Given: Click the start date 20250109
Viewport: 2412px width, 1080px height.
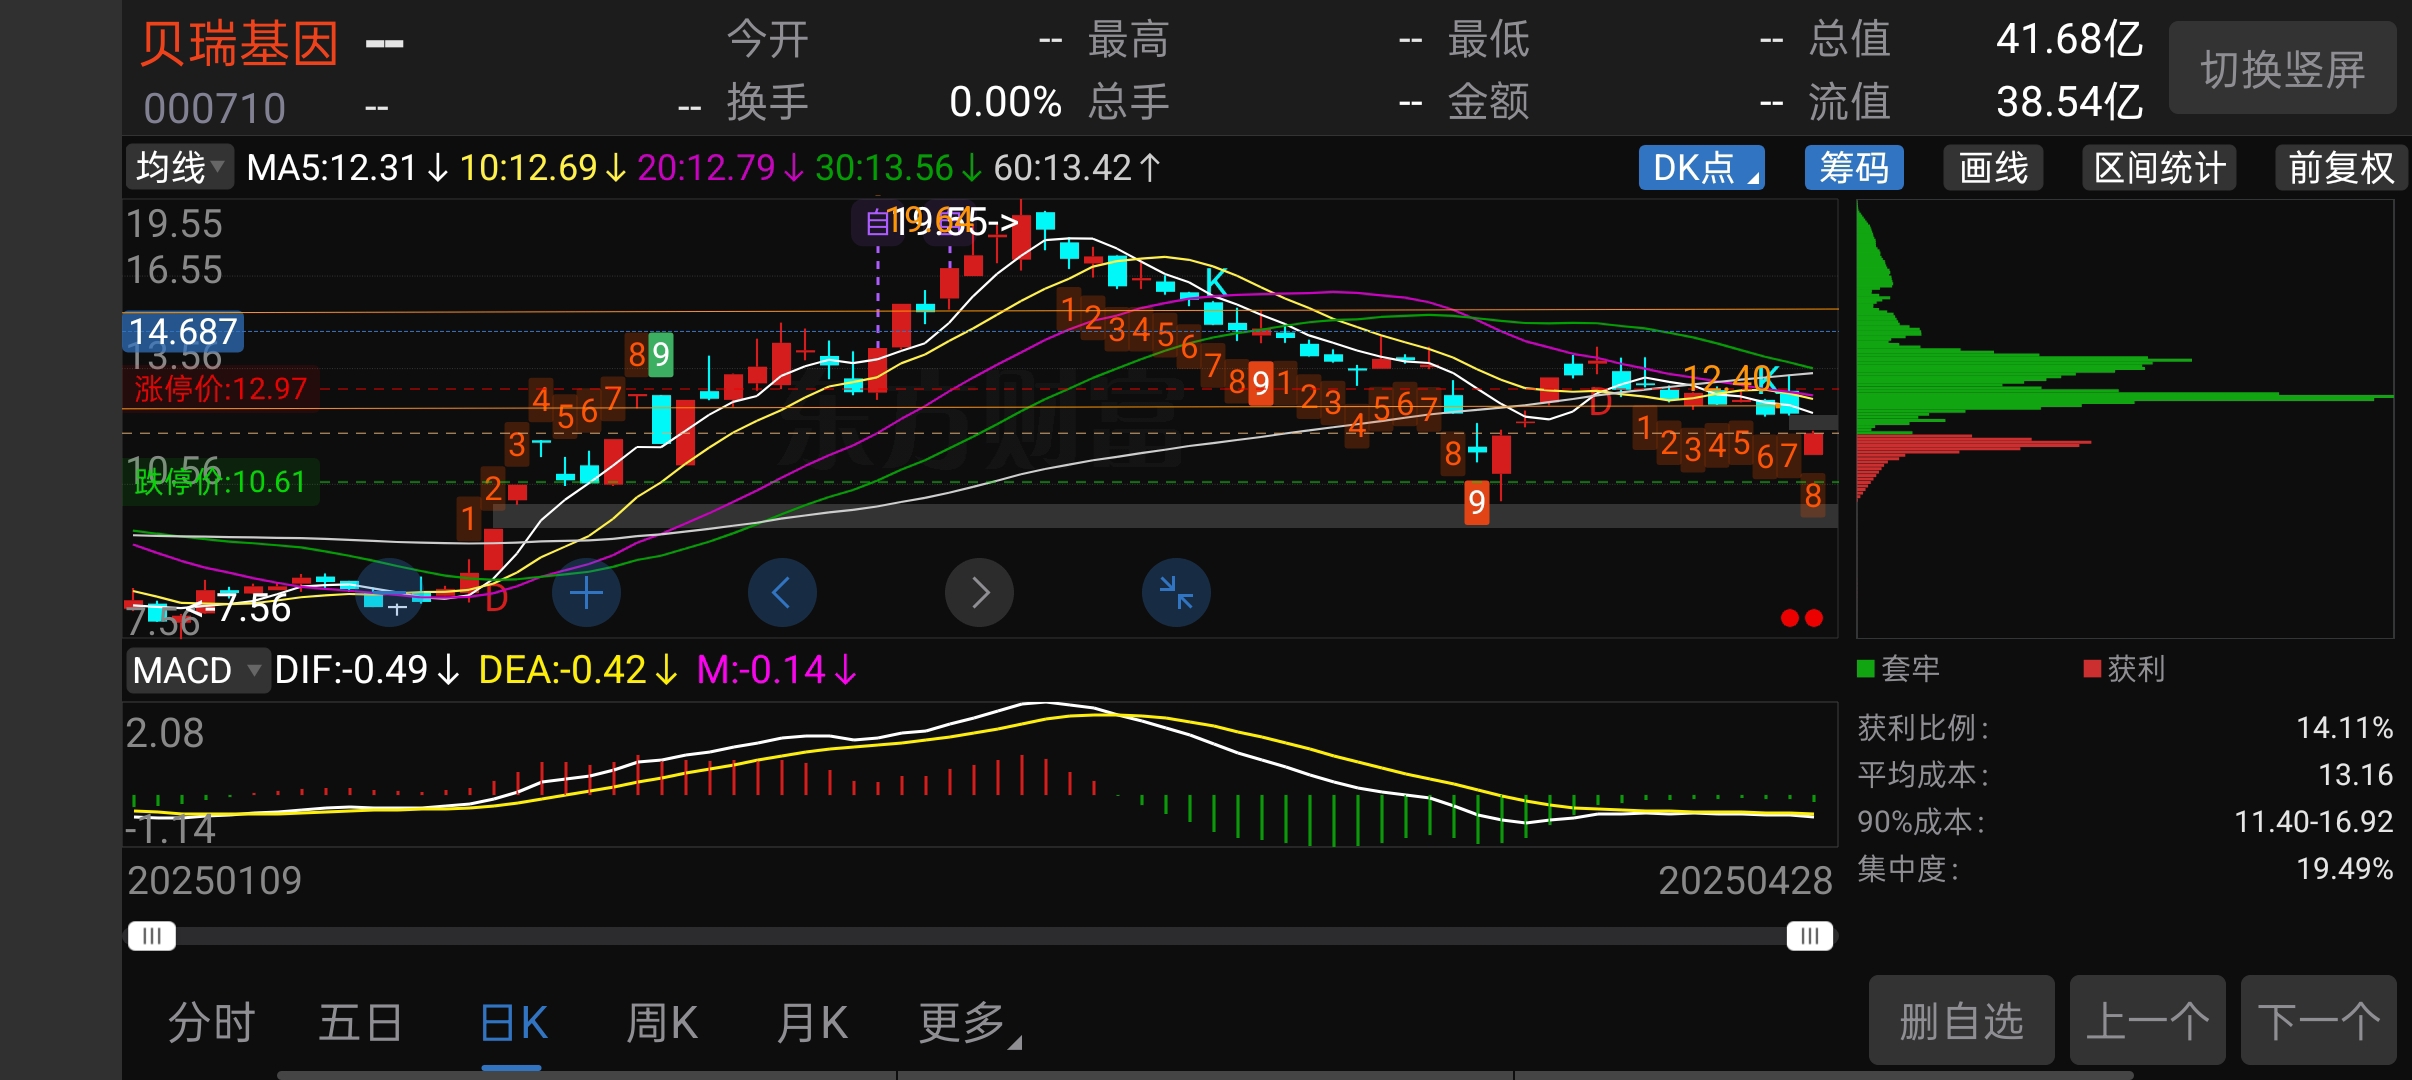Looking at the screenshot, I should (x=214, y=881).
